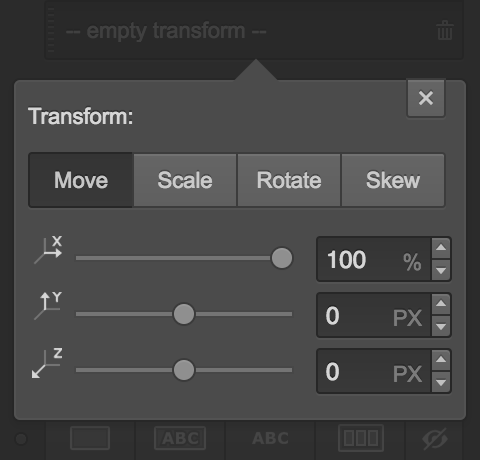Toggle the small circle at bottom left
This screenshot has height=460, width=480.
[x=21, y=439]
